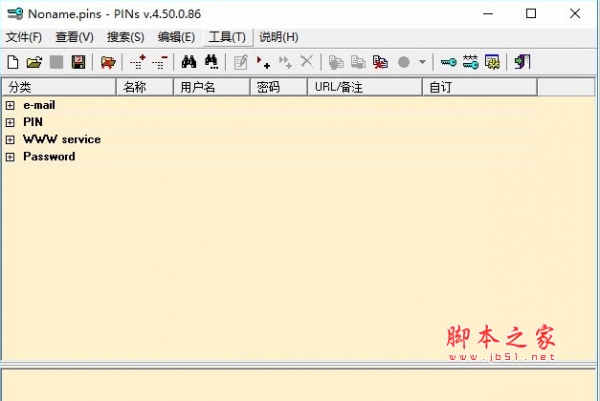Open the 说明(H) menu
The image size is (600, 401).
pyautogui.click(x=279, y=37)
